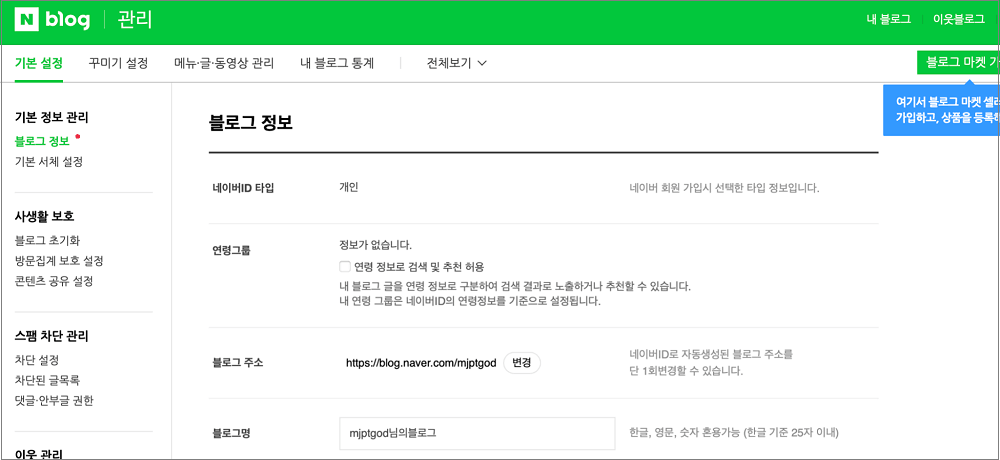The width and height of the screenshot is (1000, 460).
Task: Open 차단 설정 in spam management
Action: tap(36, 360)
